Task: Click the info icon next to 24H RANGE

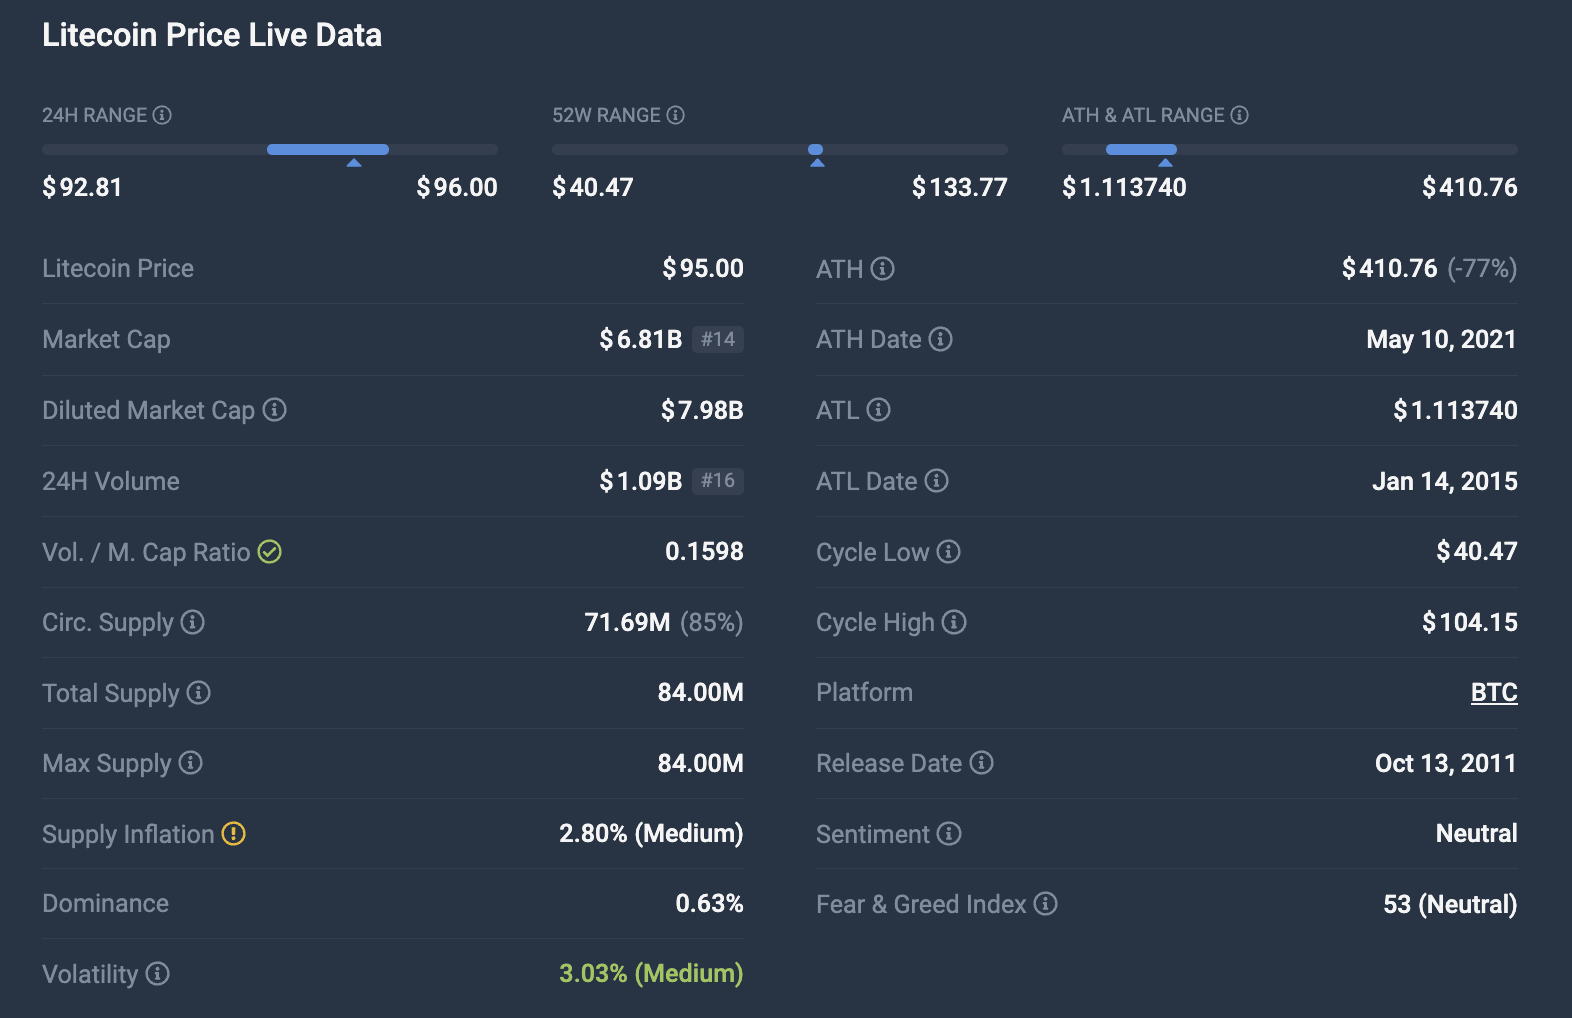Action: 162,115
